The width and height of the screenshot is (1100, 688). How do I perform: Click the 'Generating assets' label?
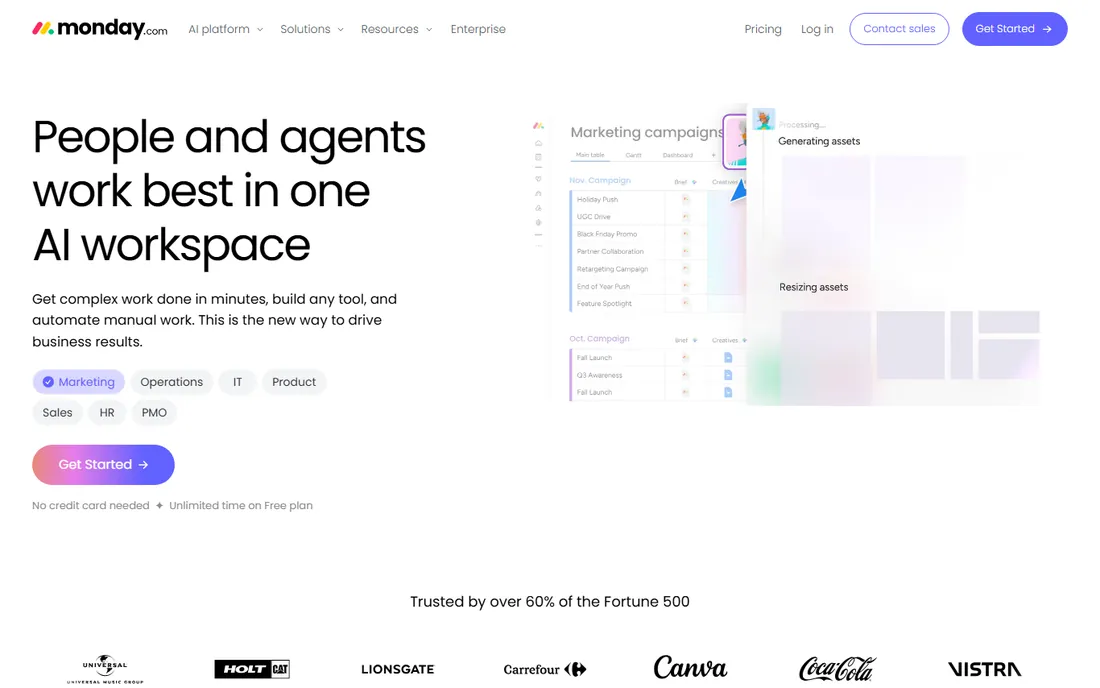coord(819,141)
